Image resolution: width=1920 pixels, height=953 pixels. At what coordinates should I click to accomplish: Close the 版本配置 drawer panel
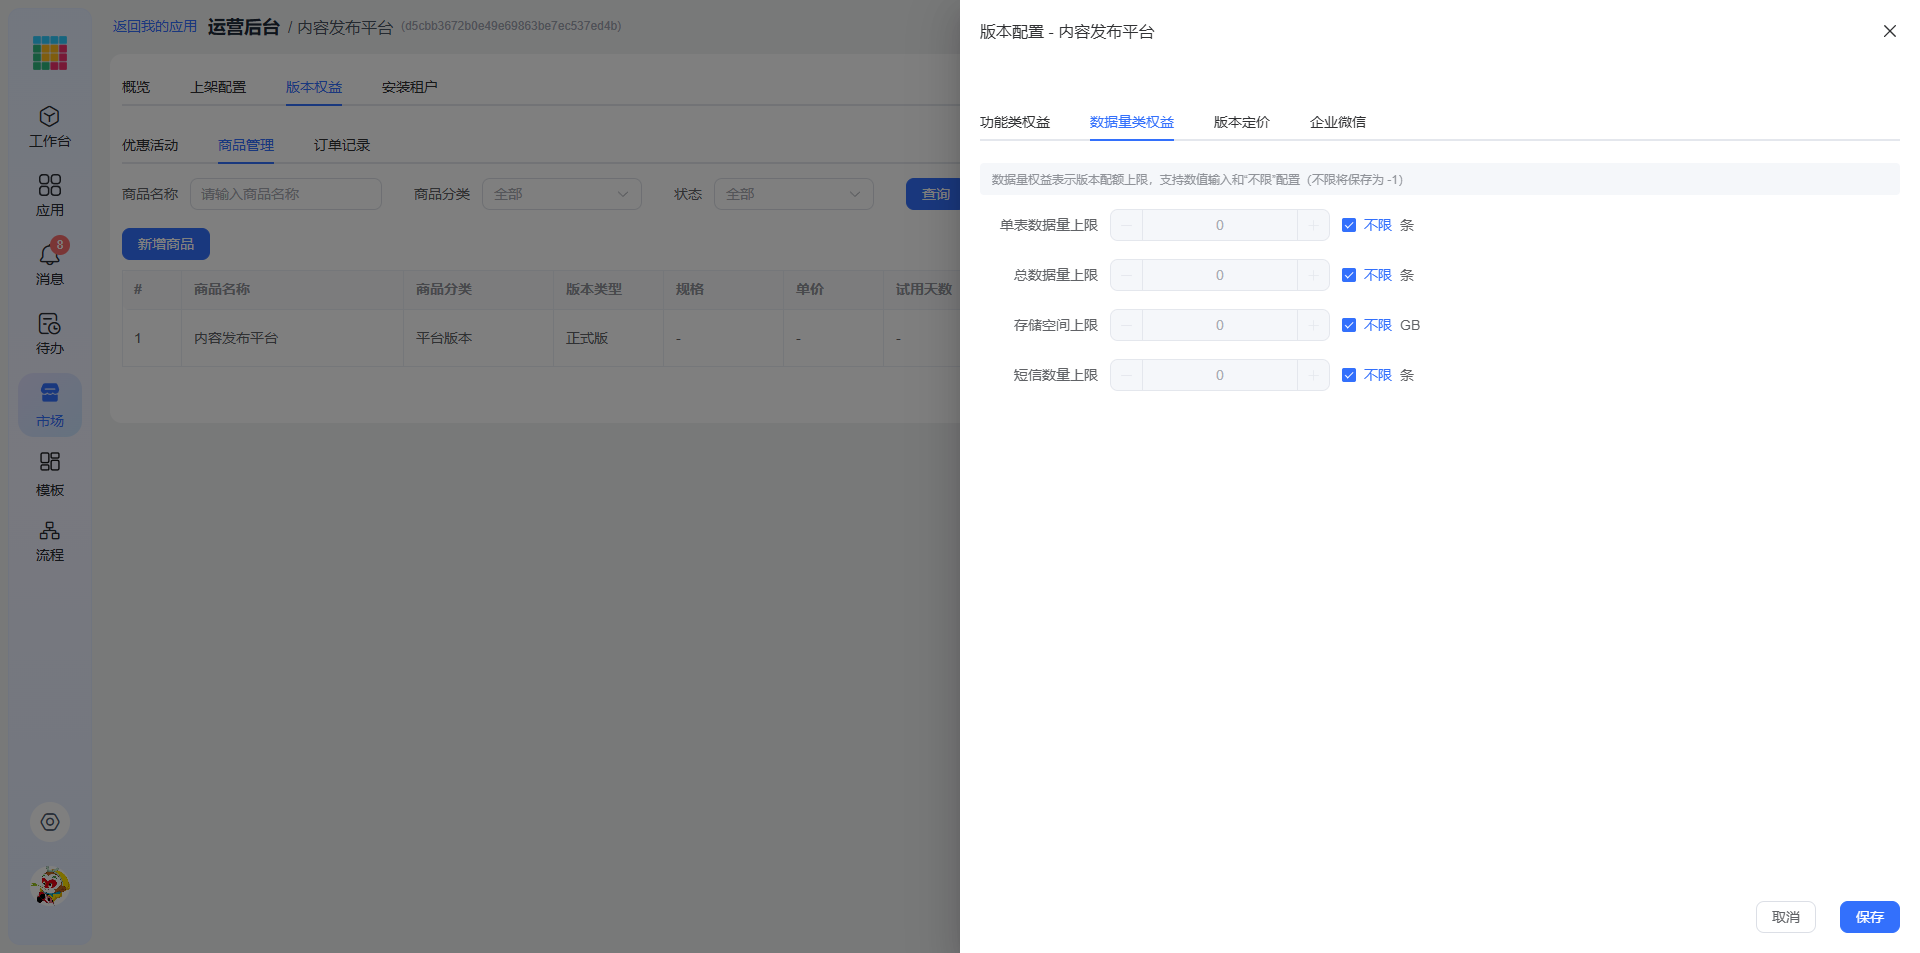(x=1890, y=31)
